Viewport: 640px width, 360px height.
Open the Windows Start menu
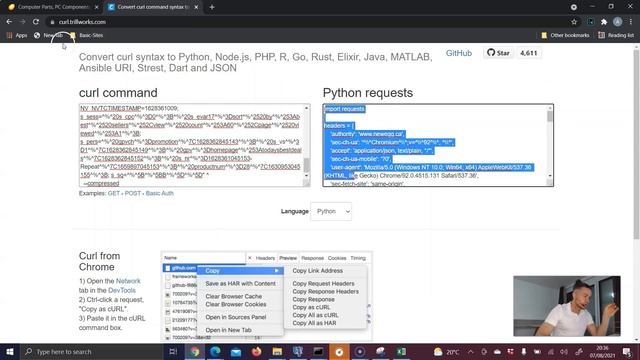10,351
